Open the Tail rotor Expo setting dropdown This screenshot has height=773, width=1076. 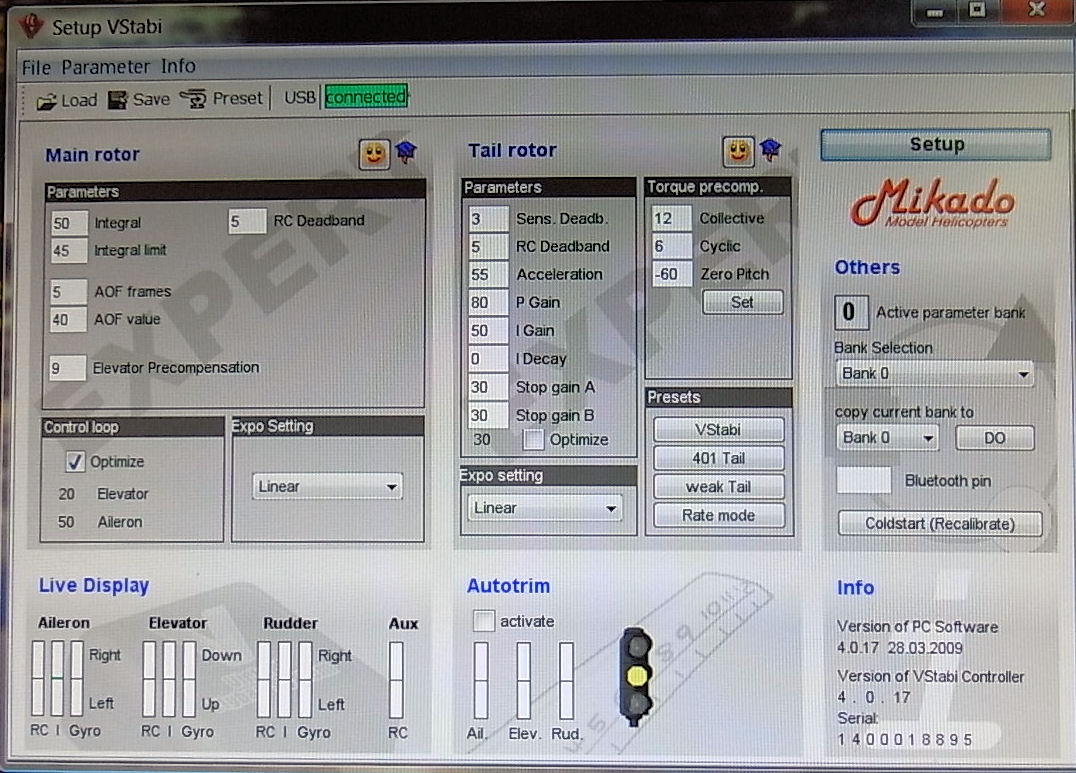(x=544, y=508)
